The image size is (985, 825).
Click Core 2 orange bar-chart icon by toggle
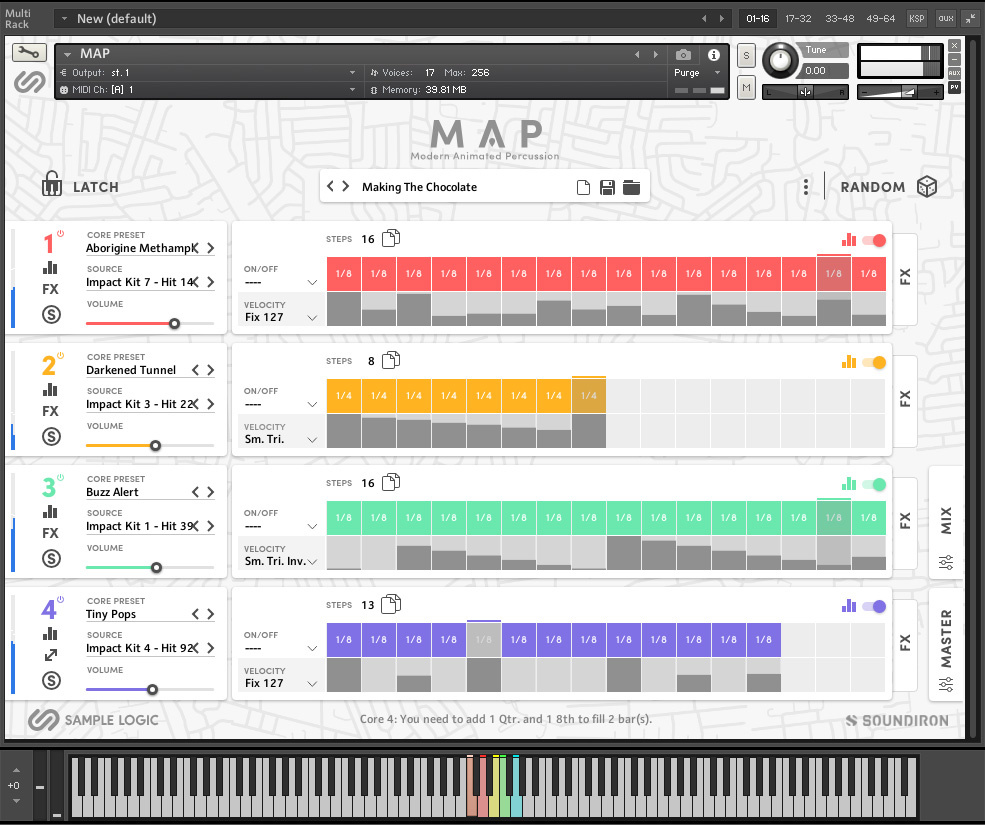[849, 362]
